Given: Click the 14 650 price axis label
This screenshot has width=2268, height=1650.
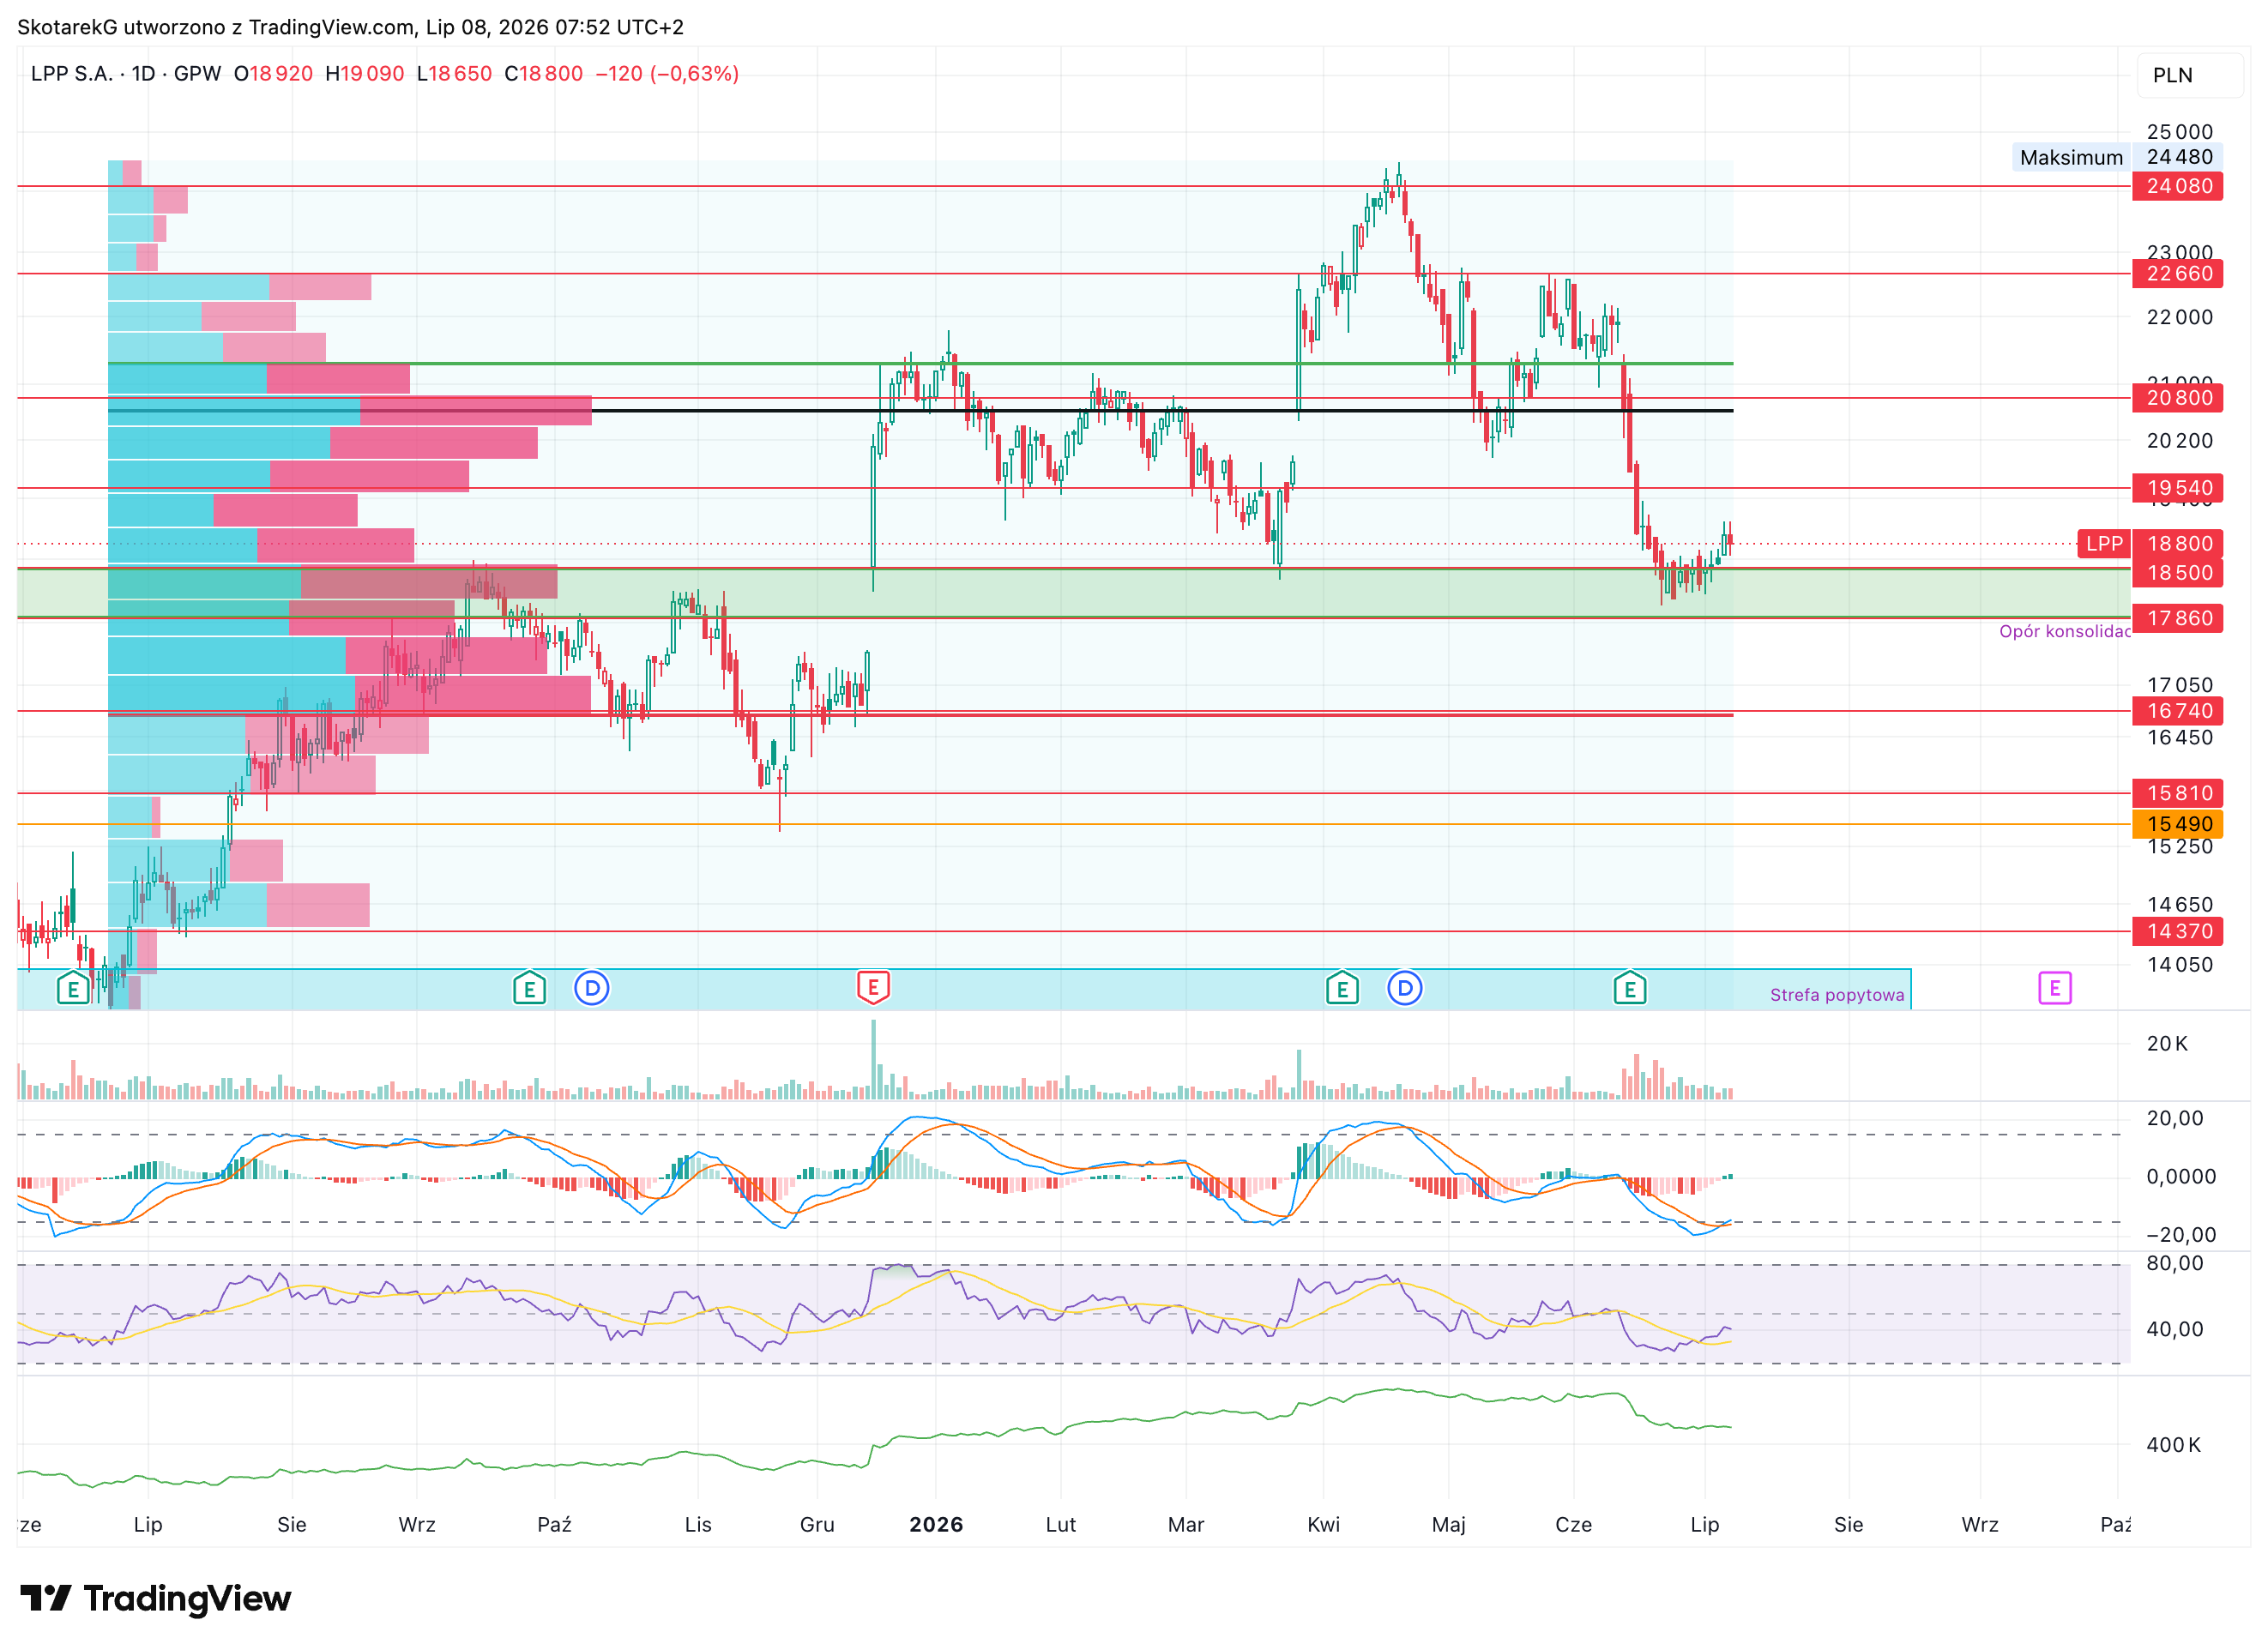Looking at the screenshot, I should coord(2179,904).
